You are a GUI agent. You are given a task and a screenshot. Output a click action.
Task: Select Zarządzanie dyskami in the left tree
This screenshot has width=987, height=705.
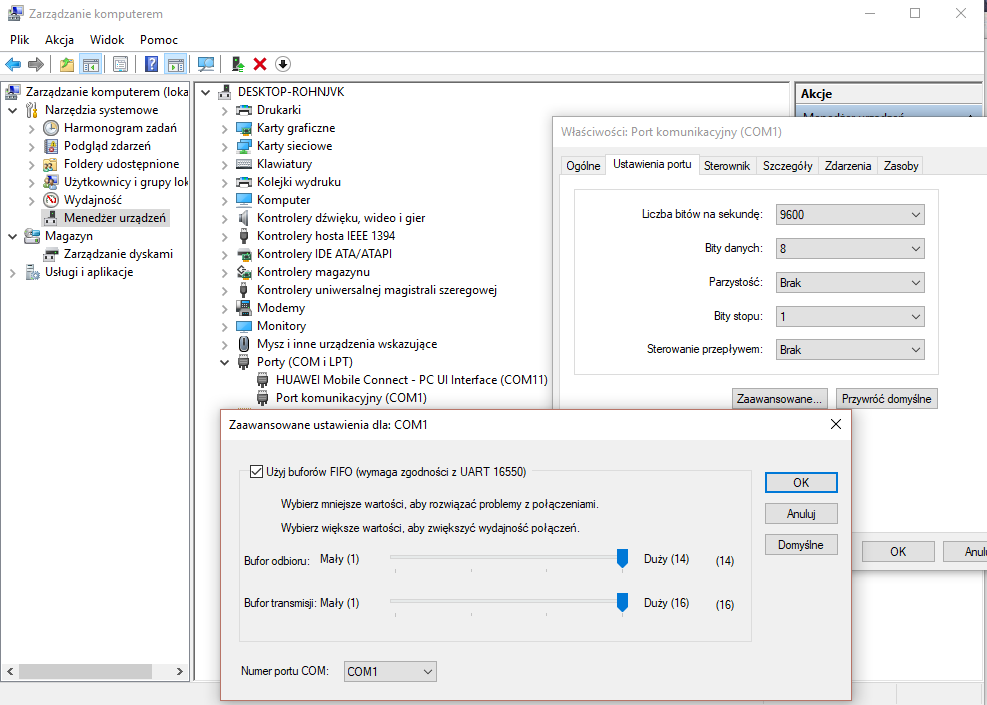118,254
